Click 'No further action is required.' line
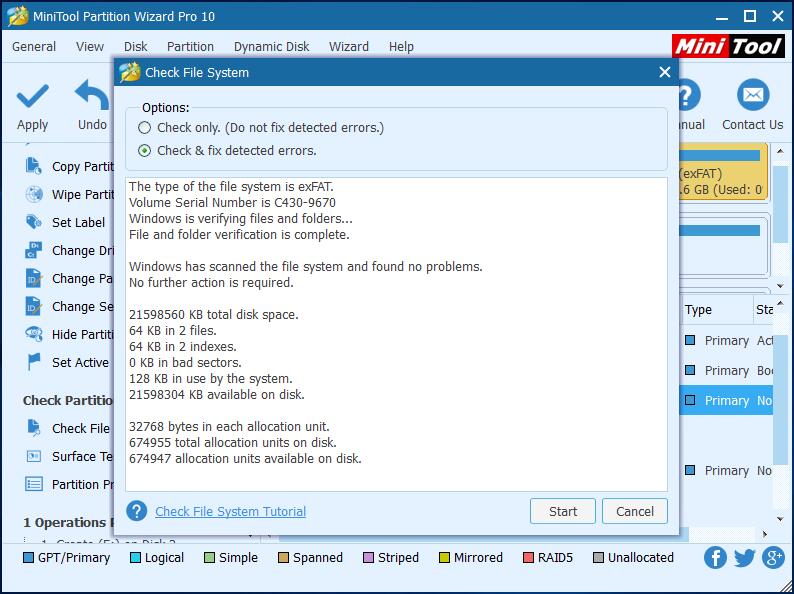This screenshot has width=794, height=594. point(211,283)
